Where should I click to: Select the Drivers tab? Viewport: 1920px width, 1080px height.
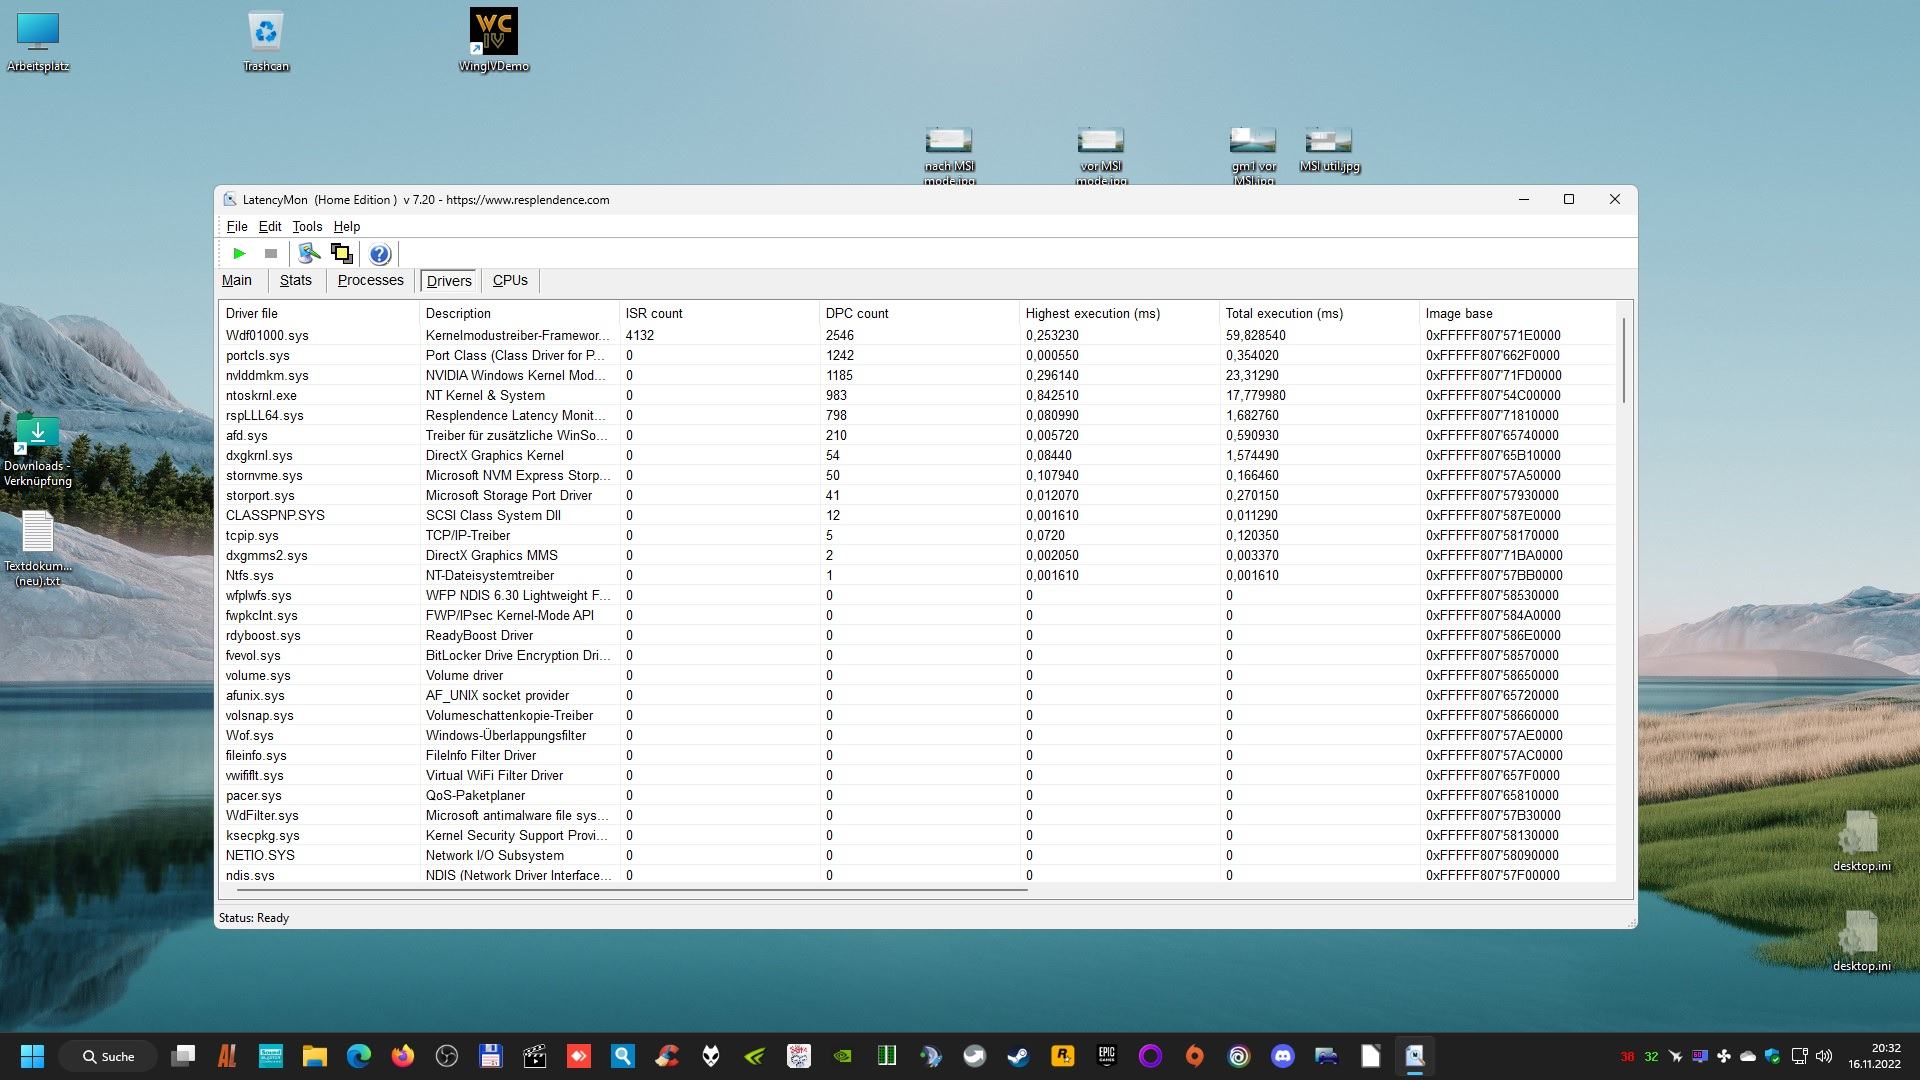pos(449,281)
